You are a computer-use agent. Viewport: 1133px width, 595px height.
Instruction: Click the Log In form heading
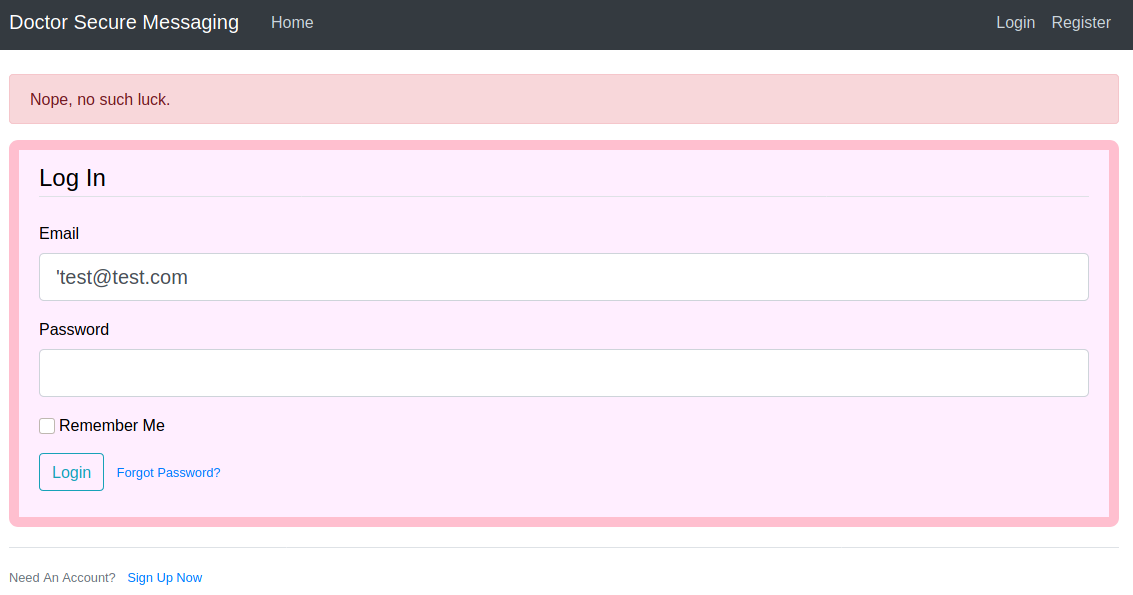[x=72, y=178]
